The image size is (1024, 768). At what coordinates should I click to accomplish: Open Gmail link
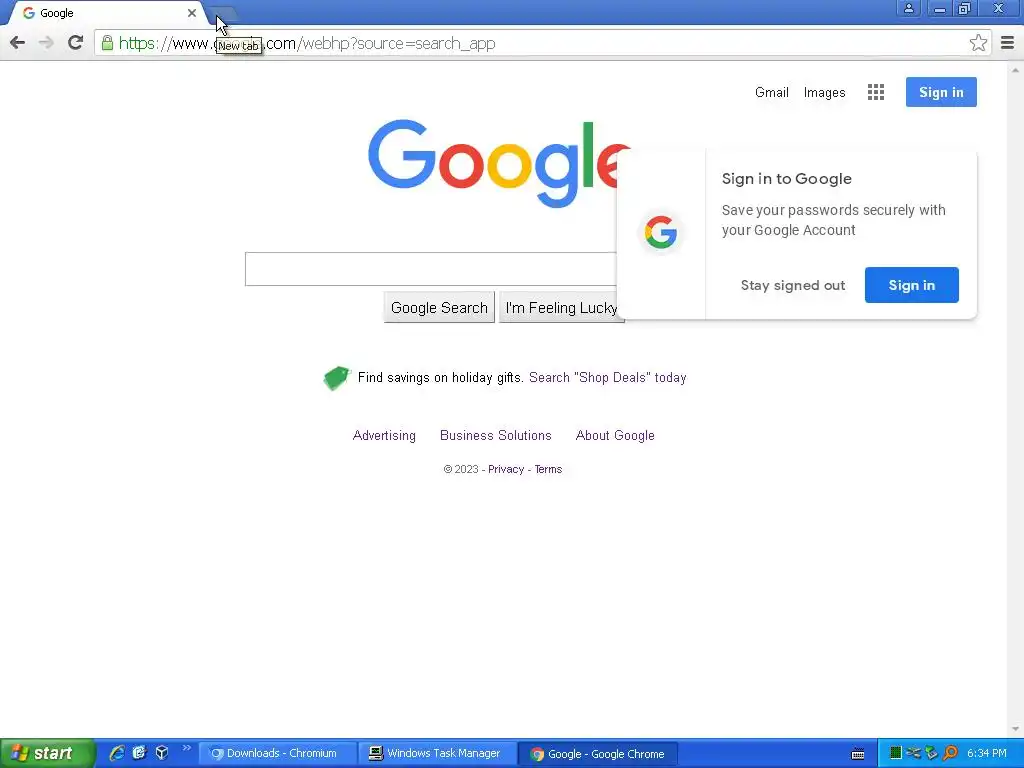pyautogui.click(x=771, y=92)
